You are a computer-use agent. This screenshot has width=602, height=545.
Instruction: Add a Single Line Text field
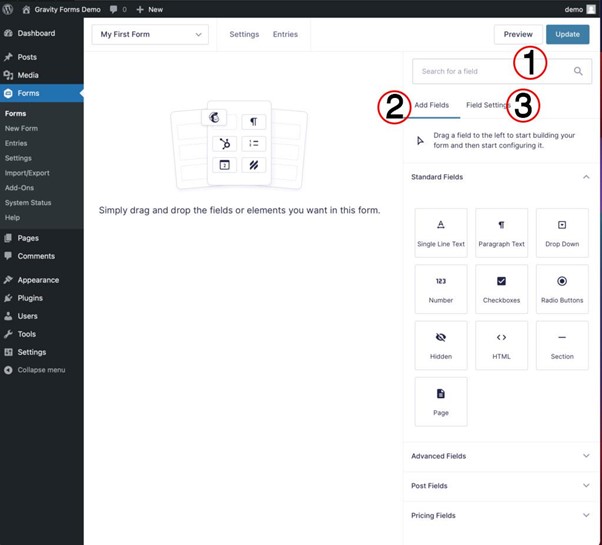click(x=441, y=233)
